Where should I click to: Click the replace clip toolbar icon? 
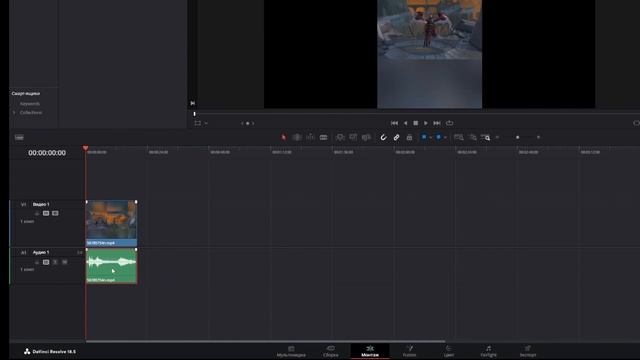[x=366, y=138]
